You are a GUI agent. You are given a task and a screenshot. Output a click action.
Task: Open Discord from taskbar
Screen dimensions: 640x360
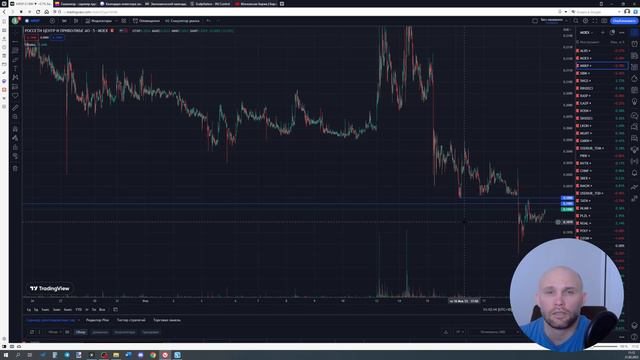tap(140, 355)
